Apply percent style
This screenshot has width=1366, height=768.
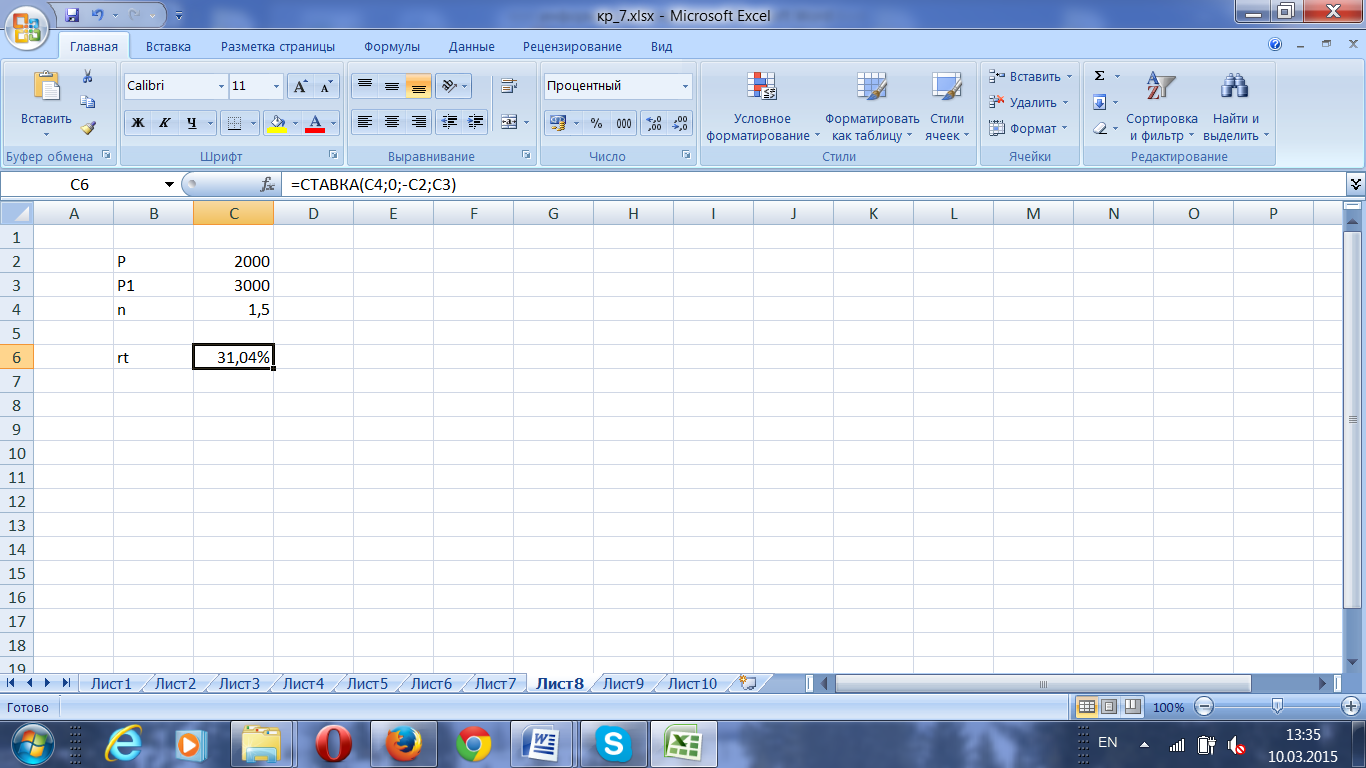click(596, 123)
